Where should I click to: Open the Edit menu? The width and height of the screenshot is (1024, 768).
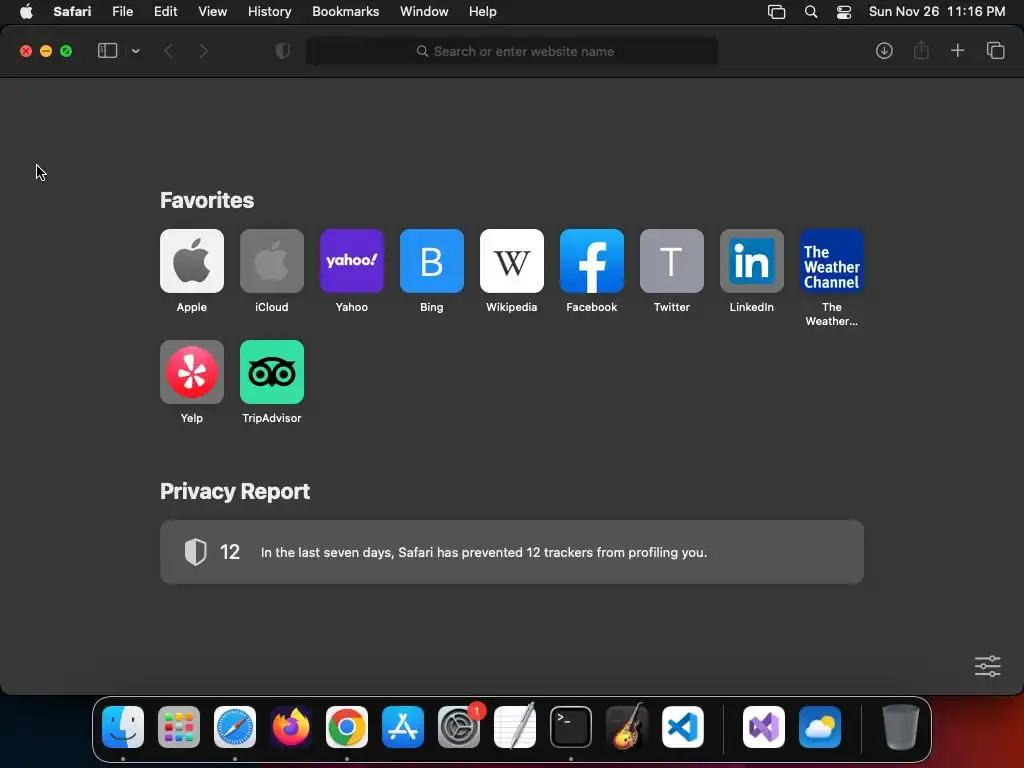165,12
